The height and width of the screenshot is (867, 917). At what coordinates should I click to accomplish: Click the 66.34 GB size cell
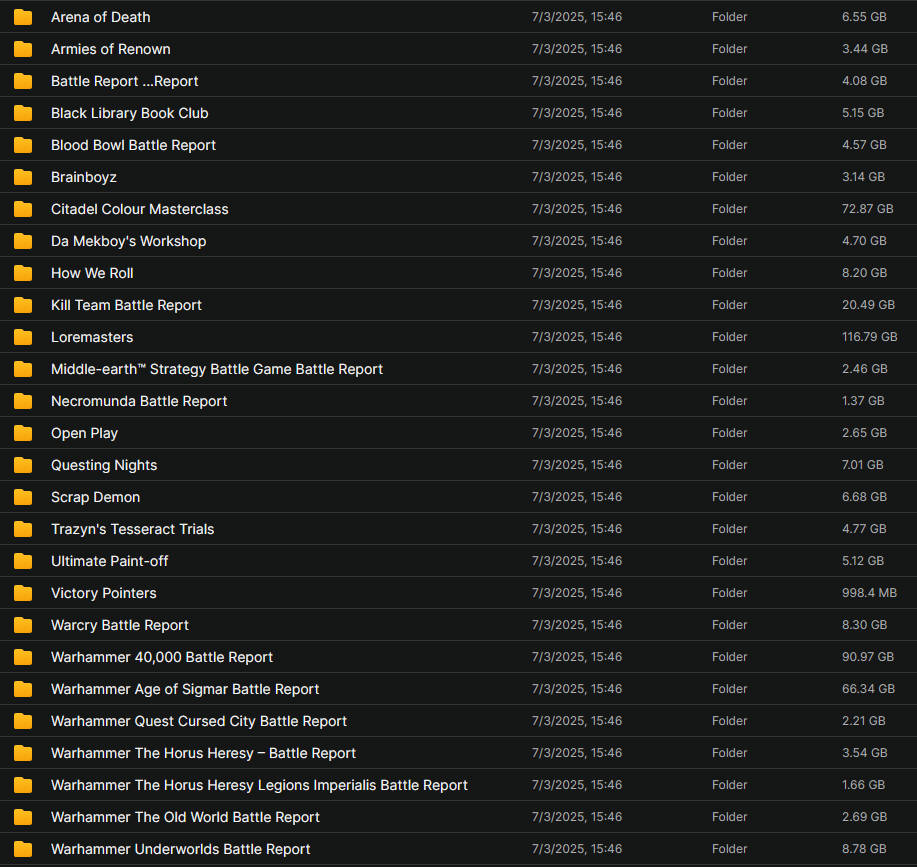pos(868,689)
